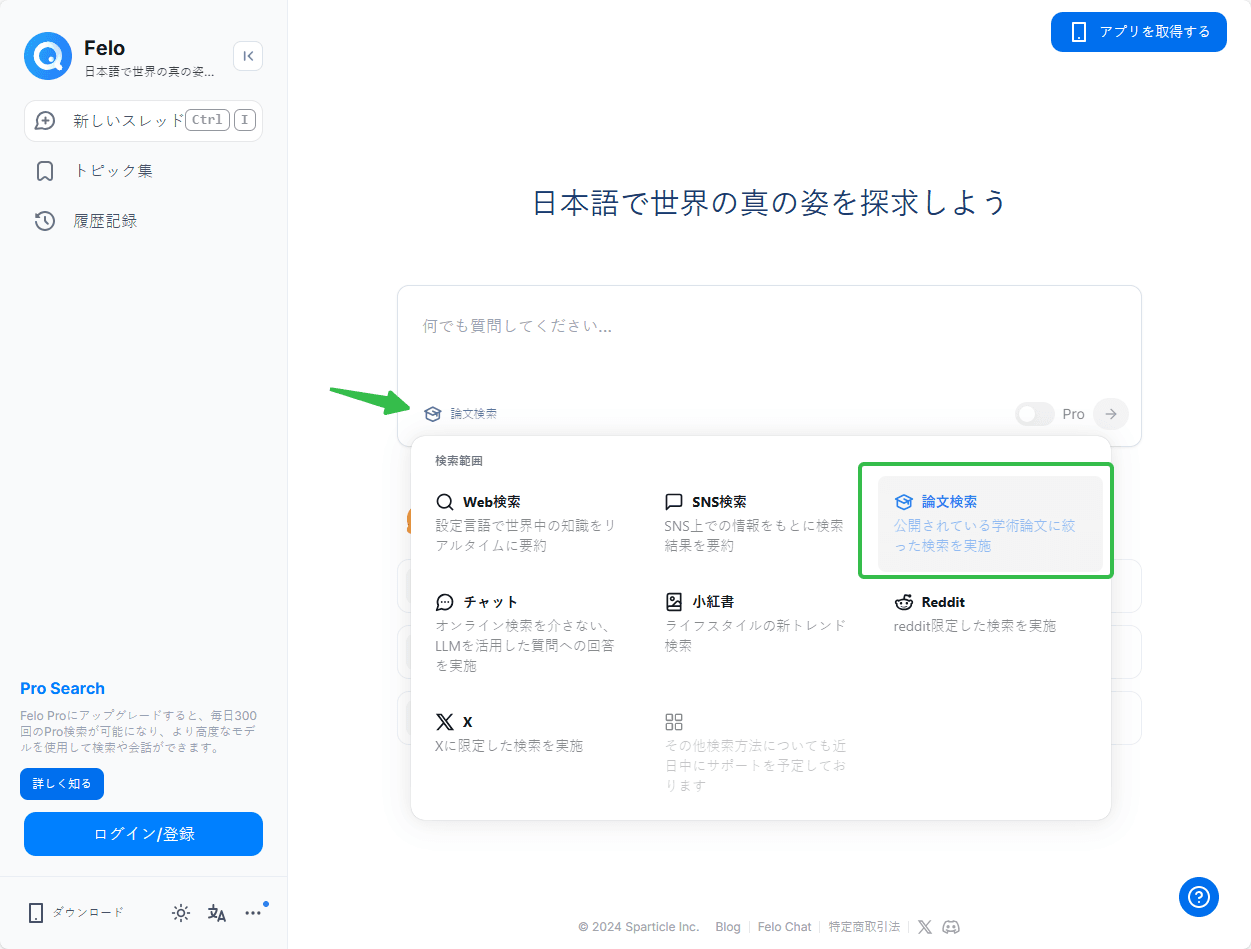Open the help question mark button
This screenshot has width=1251, height=949.
1198,896
